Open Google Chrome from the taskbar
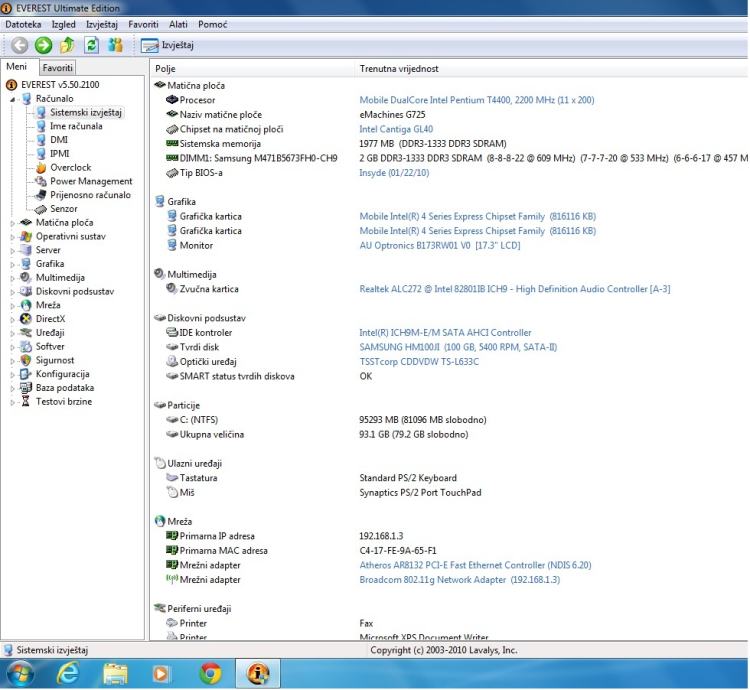This screenshot has width=750, height=690. [210, 674]
